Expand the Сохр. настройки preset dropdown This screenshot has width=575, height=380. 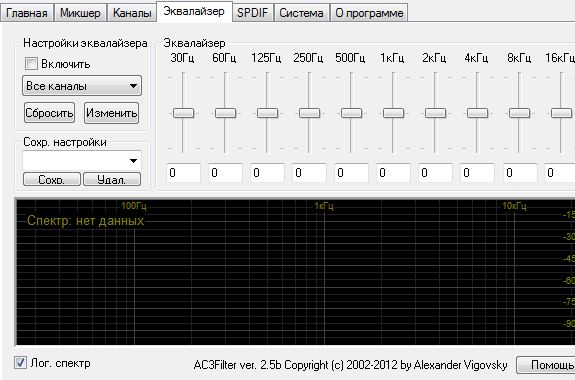click(x=82, y=161)
